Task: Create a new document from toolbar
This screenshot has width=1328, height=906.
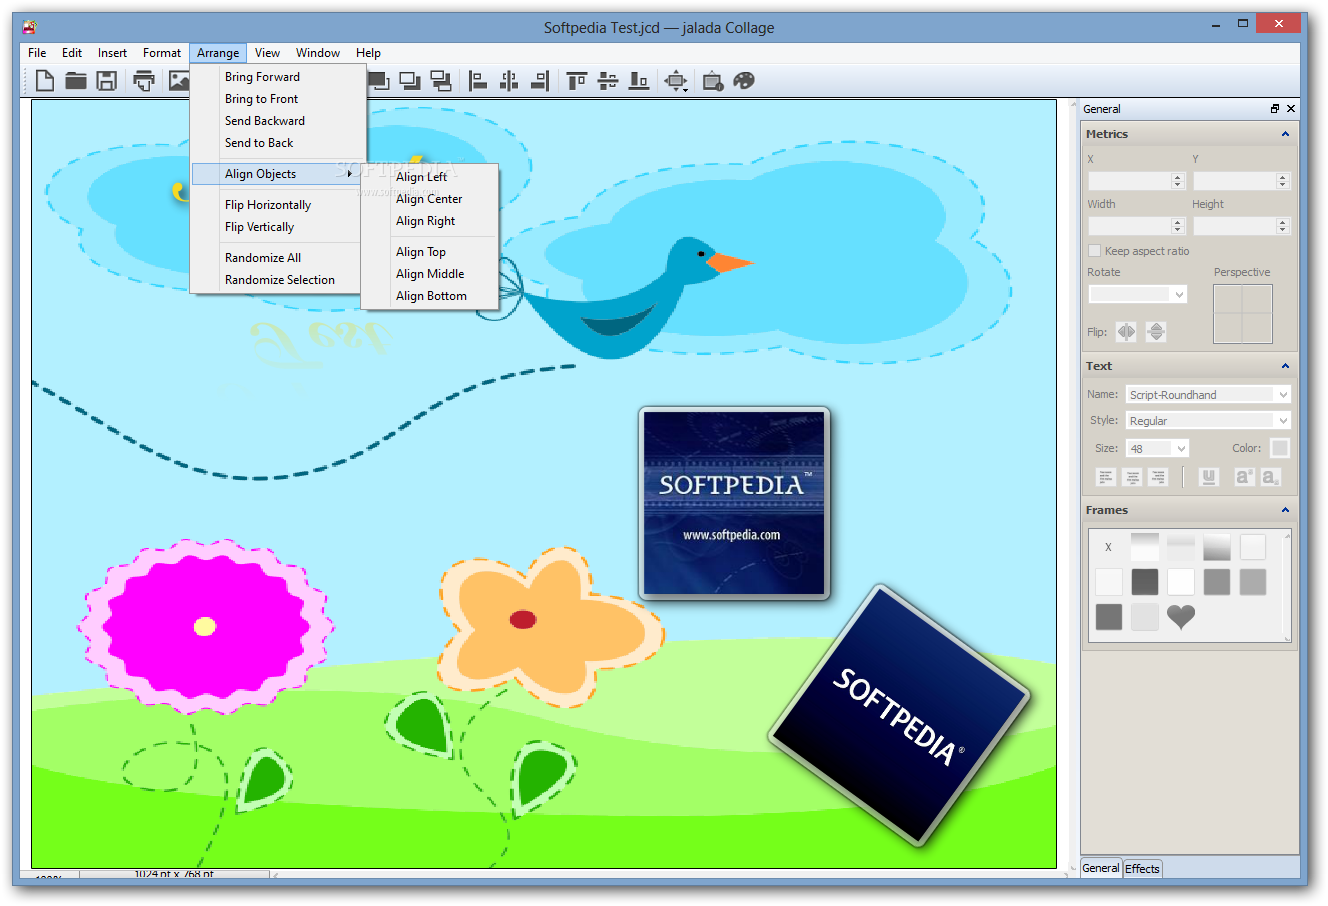Action: point(45,81)
